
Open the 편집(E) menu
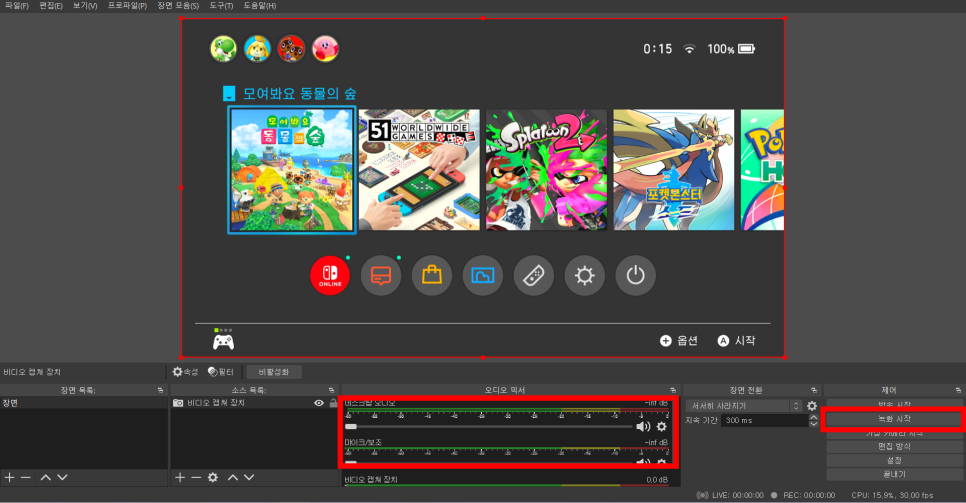pyautogui.click(x=51, y=6)
